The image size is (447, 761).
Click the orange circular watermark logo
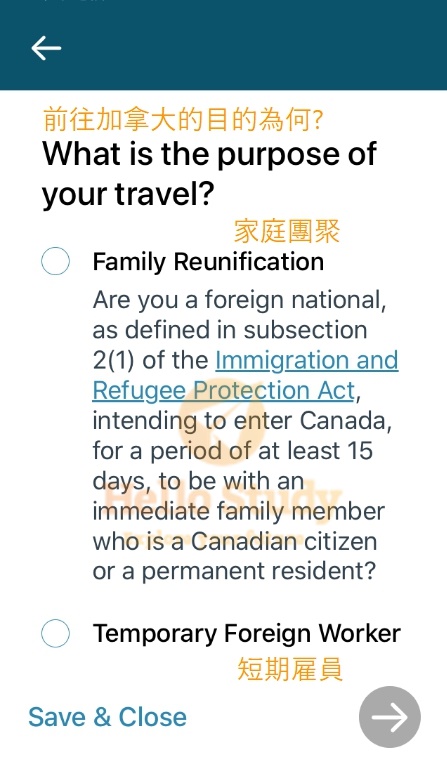pos(227,425)
